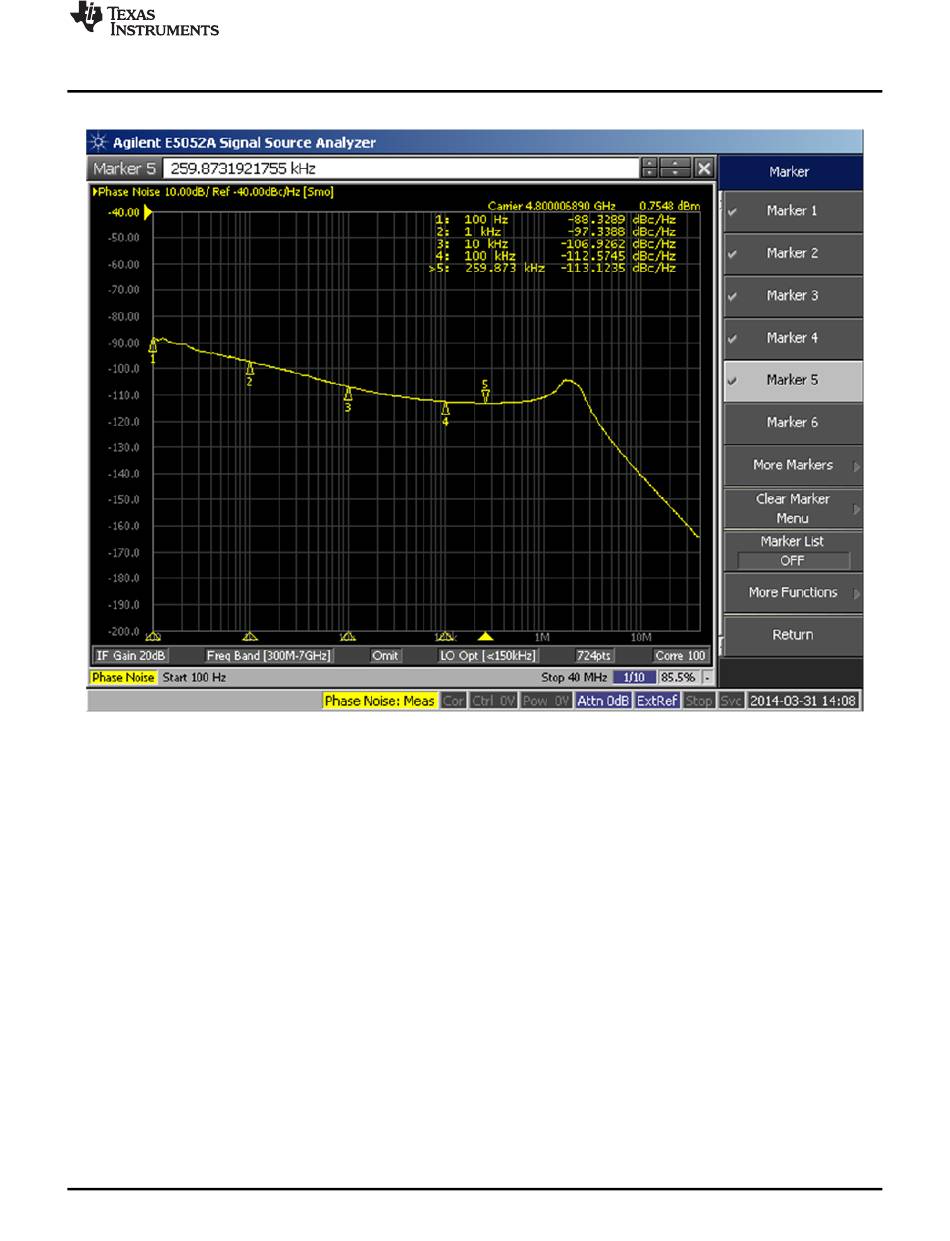Click the Stop status indicator
This screenshot has width=950, height=1241.
699,701
